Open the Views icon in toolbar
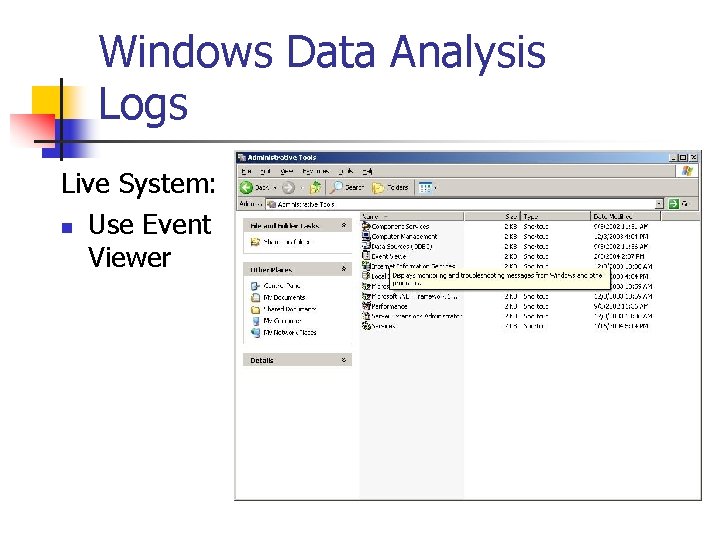Image resolution: width=720 pixels, height=540 pixels. click(x=425, y=187)
